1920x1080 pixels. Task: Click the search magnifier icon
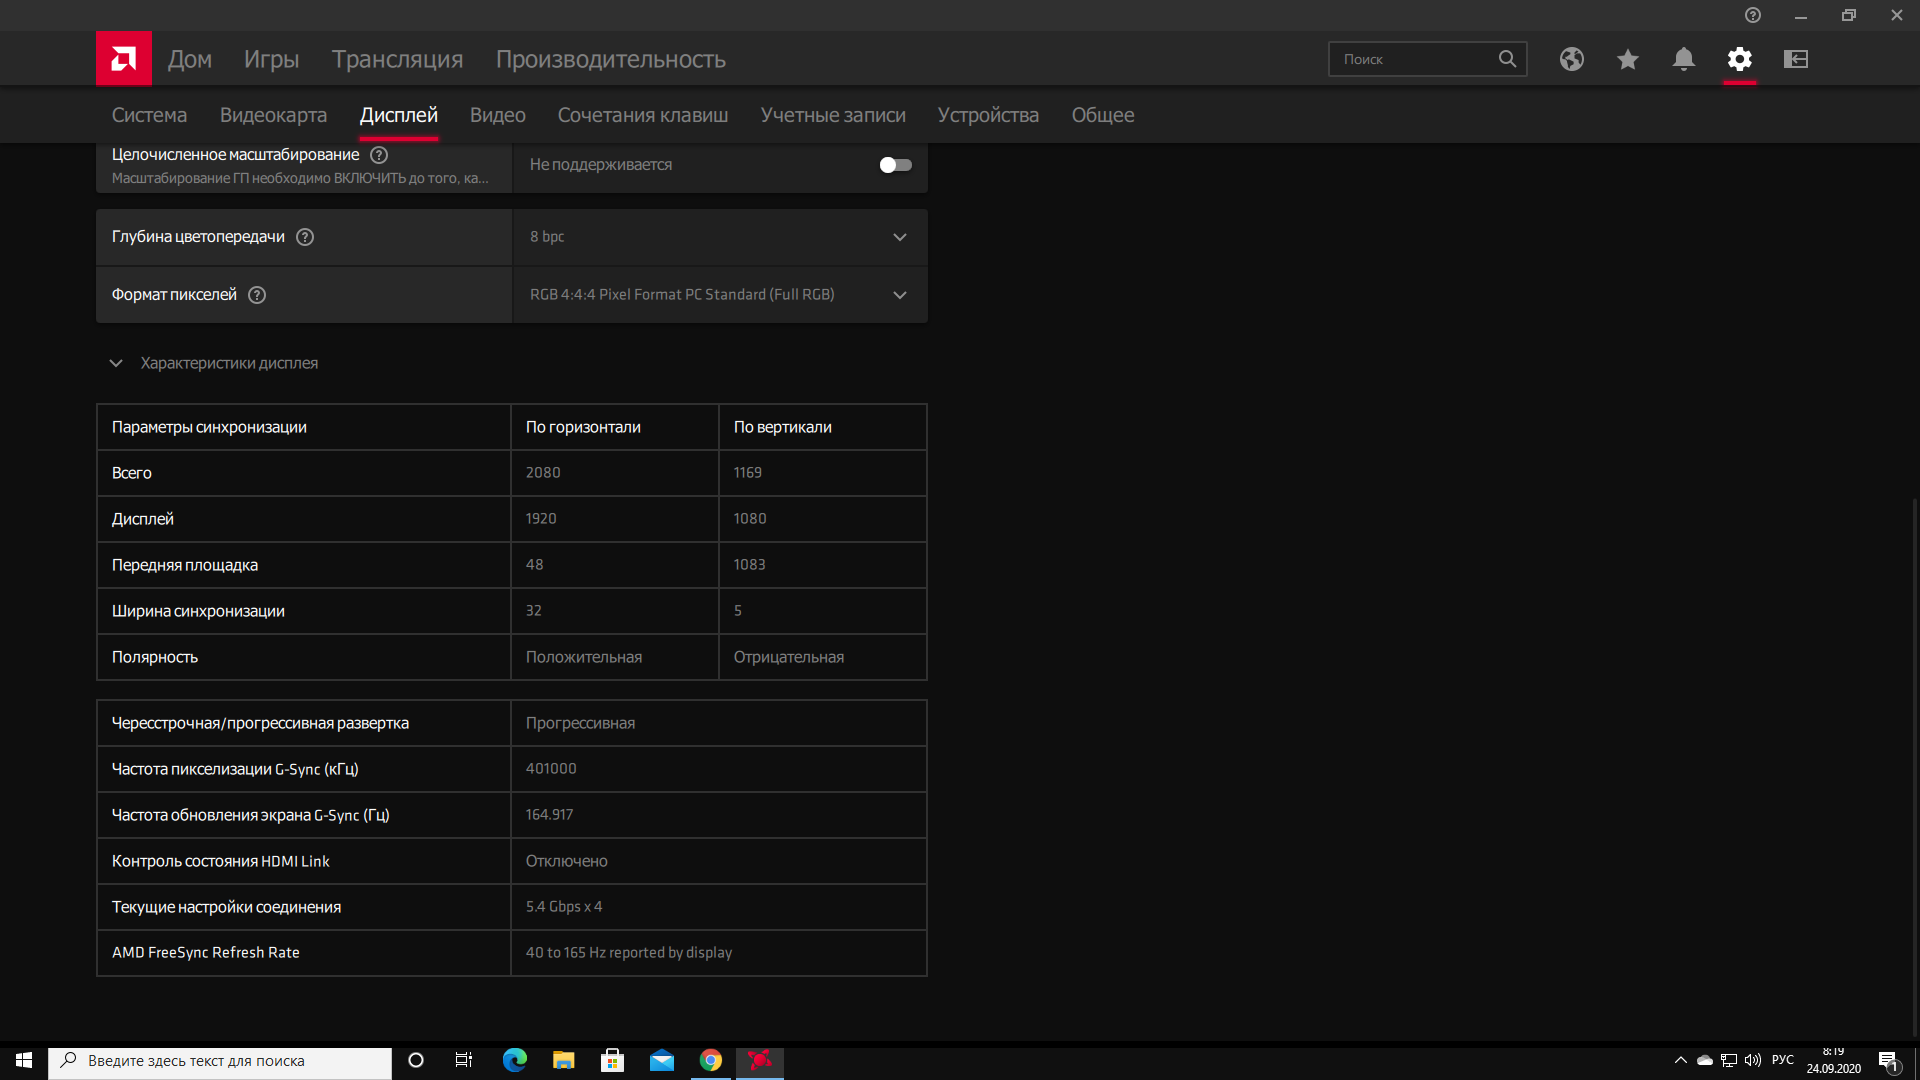(x=1507, y=59)
